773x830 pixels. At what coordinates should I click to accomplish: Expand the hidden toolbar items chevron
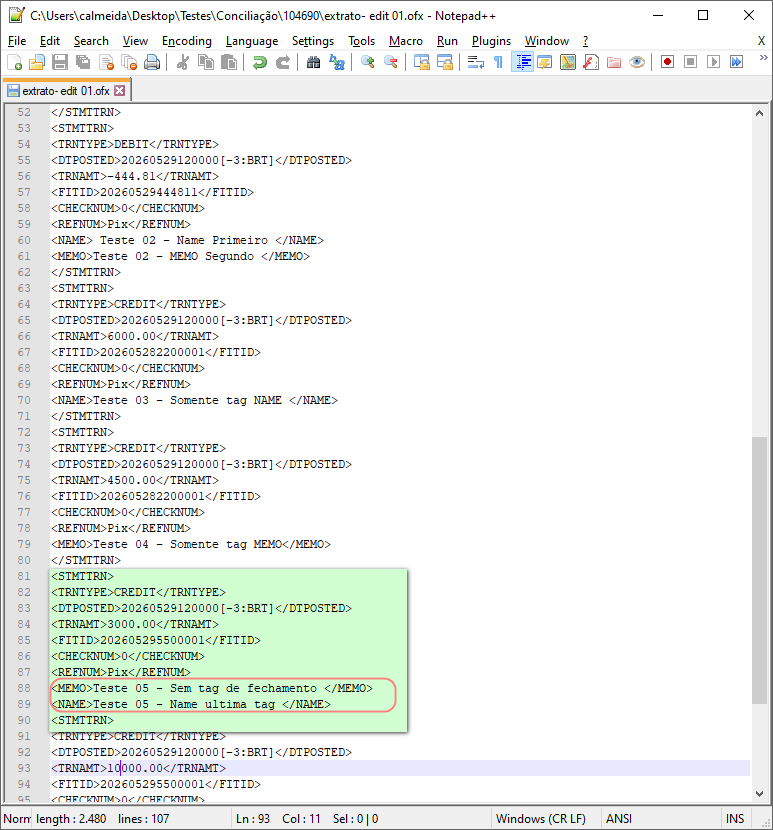(763, 58)
